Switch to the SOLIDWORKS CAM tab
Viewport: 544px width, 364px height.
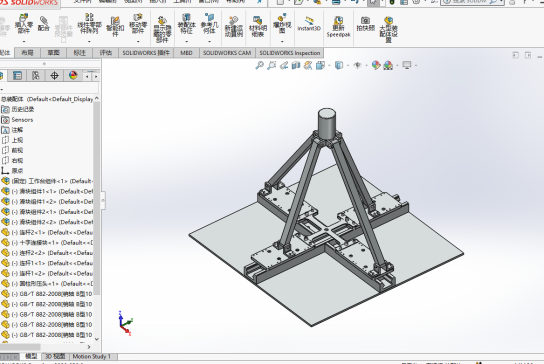point(227,53)
